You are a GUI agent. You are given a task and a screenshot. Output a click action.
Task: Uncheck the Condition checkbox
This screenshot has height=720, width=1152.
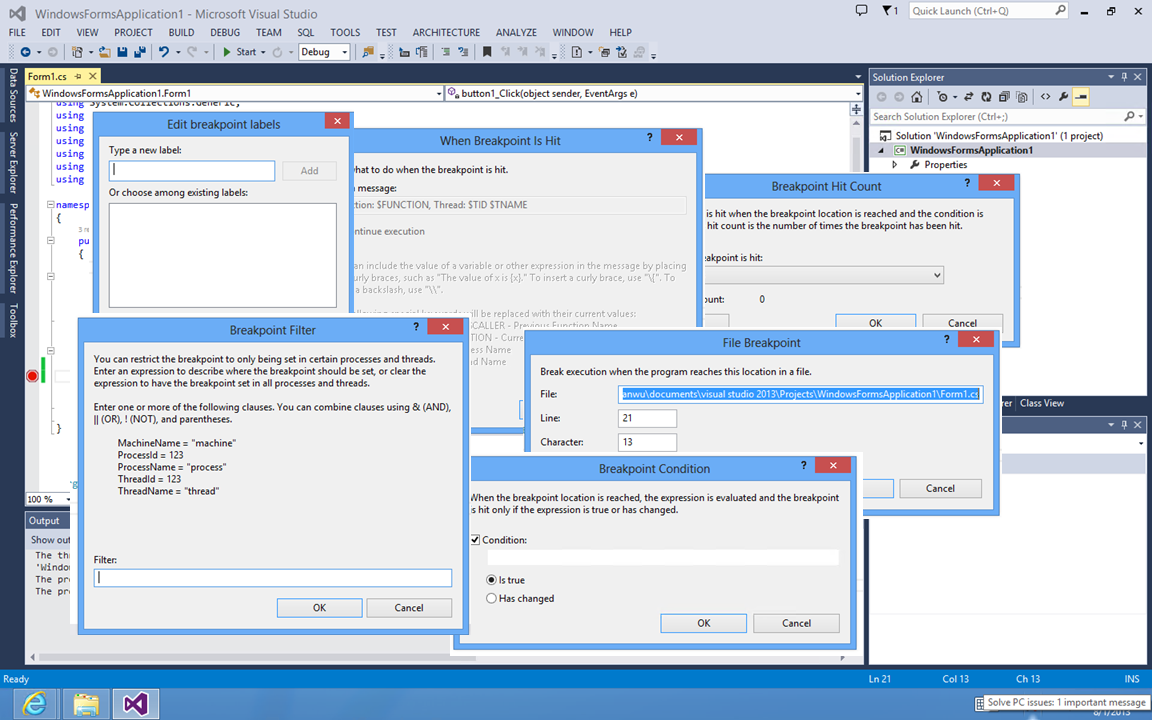(x=476, y=540)
